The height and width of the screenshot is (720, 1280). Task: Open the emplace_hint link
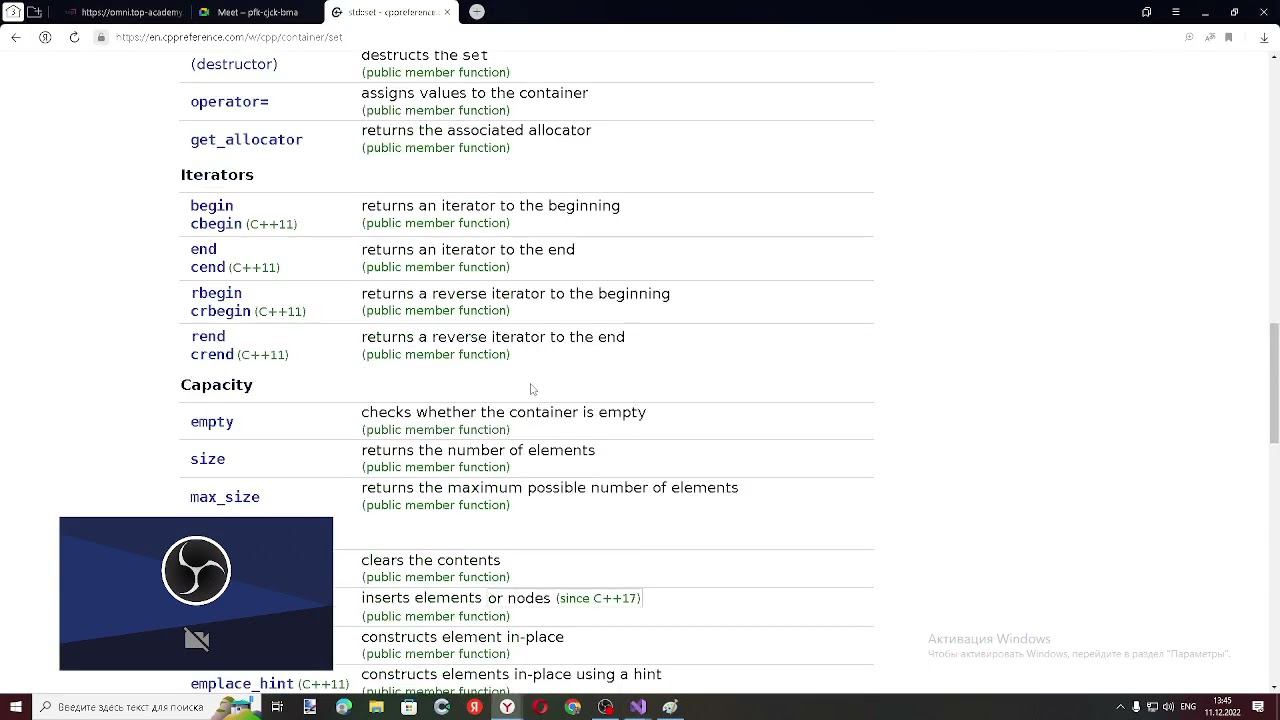pos(242,684)
